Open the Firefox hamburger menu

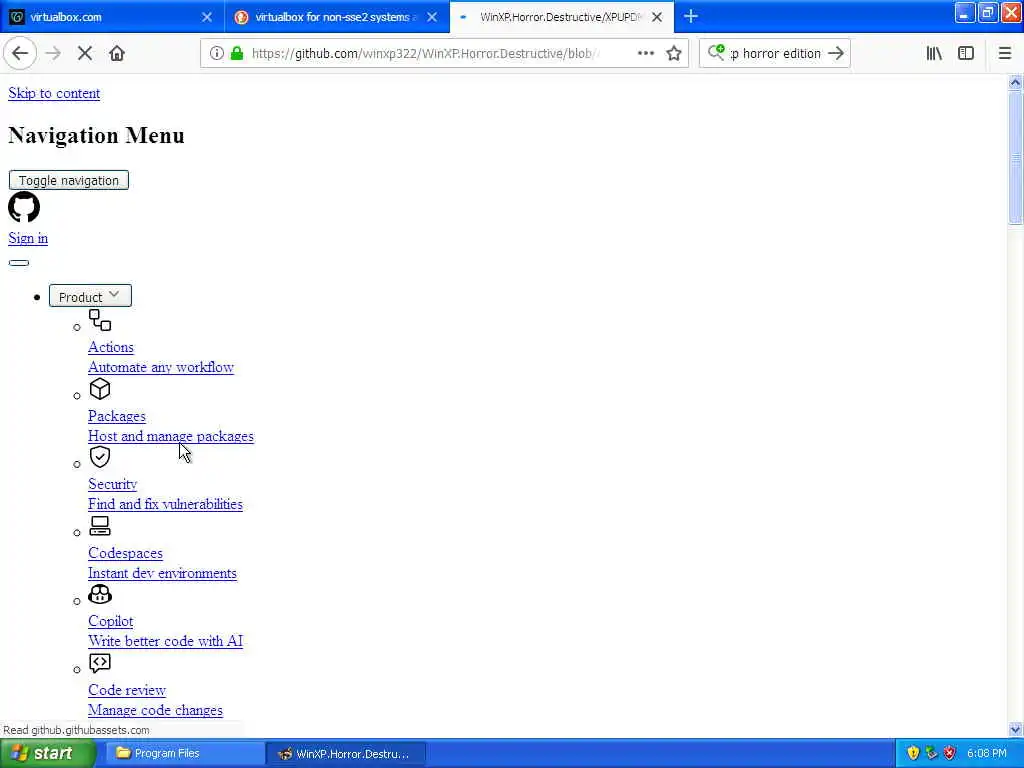(1004, 54)
